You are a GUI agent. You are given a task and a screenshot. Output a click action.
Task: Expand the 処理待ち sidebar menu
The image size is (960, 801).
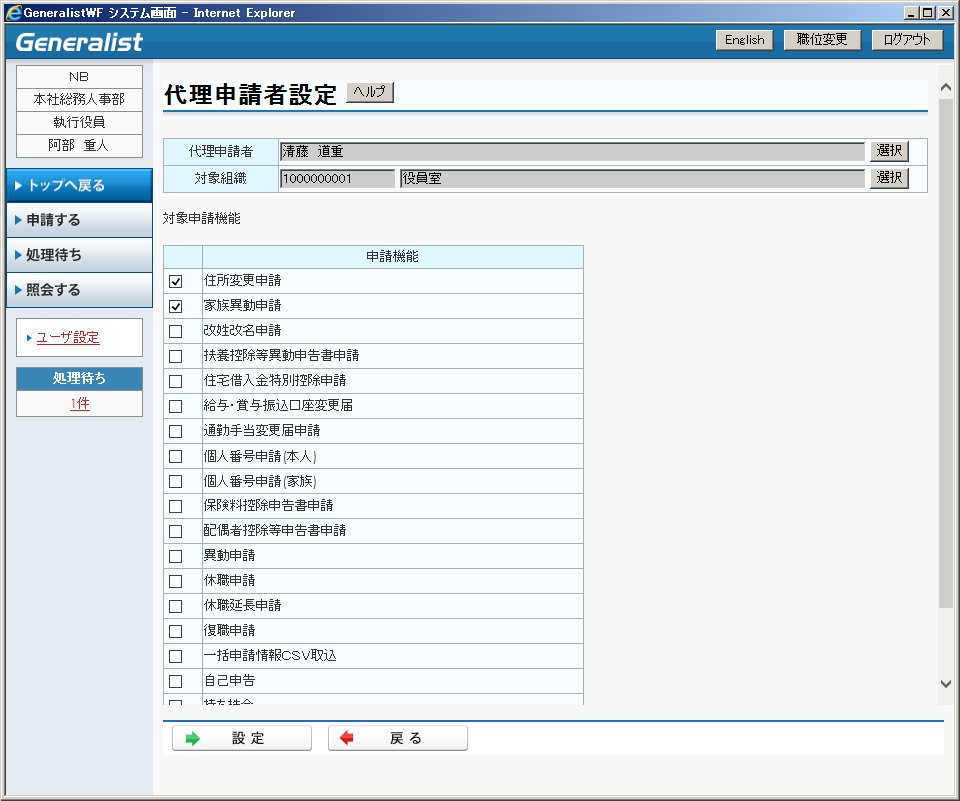point(79,255)
